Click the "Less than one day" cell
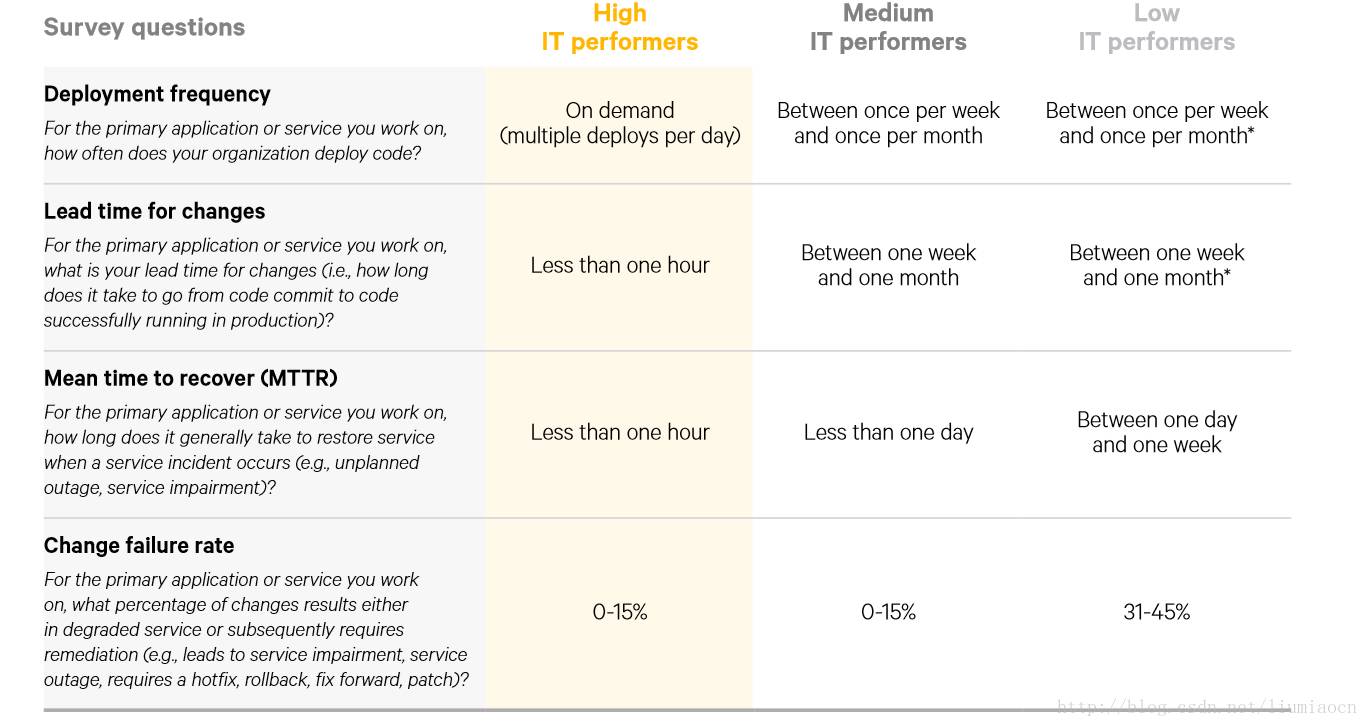Viewport: 1369px width, 727px height. pyautogui.click(x=888, y=432)
